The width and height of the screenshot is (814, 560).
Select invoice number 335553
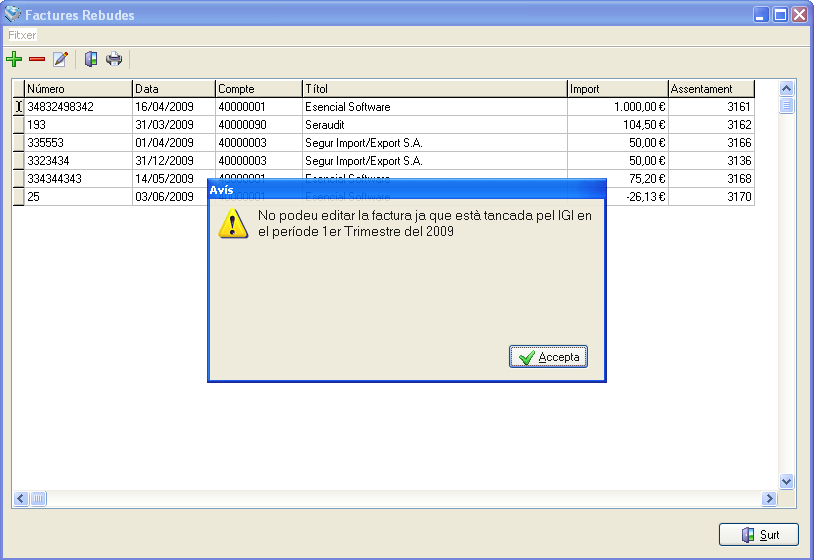[x=78, y=143]
